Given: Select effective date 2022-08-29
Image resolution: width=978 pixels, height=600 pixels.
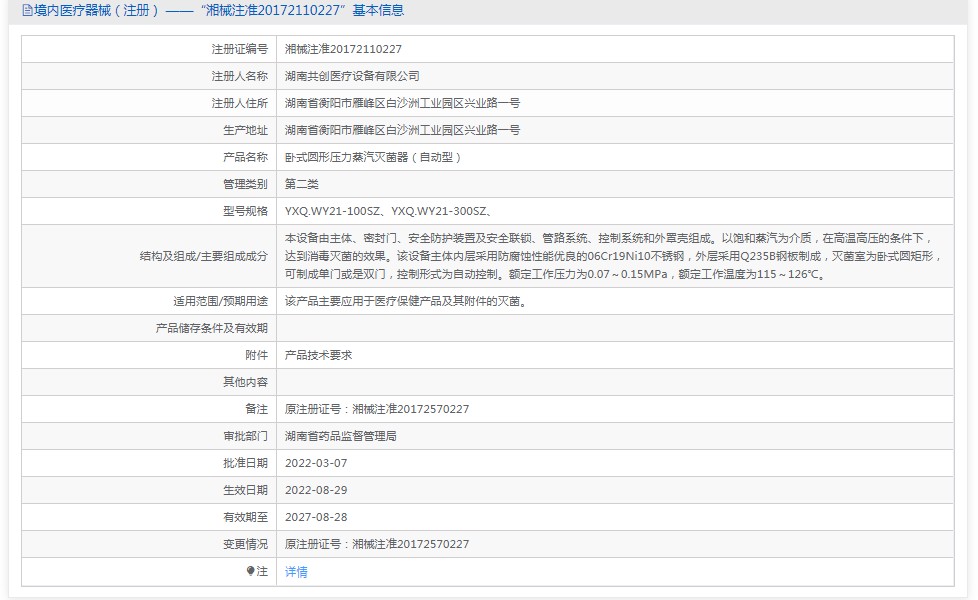Looking at the screenshot, I should (x=316, y=490).
